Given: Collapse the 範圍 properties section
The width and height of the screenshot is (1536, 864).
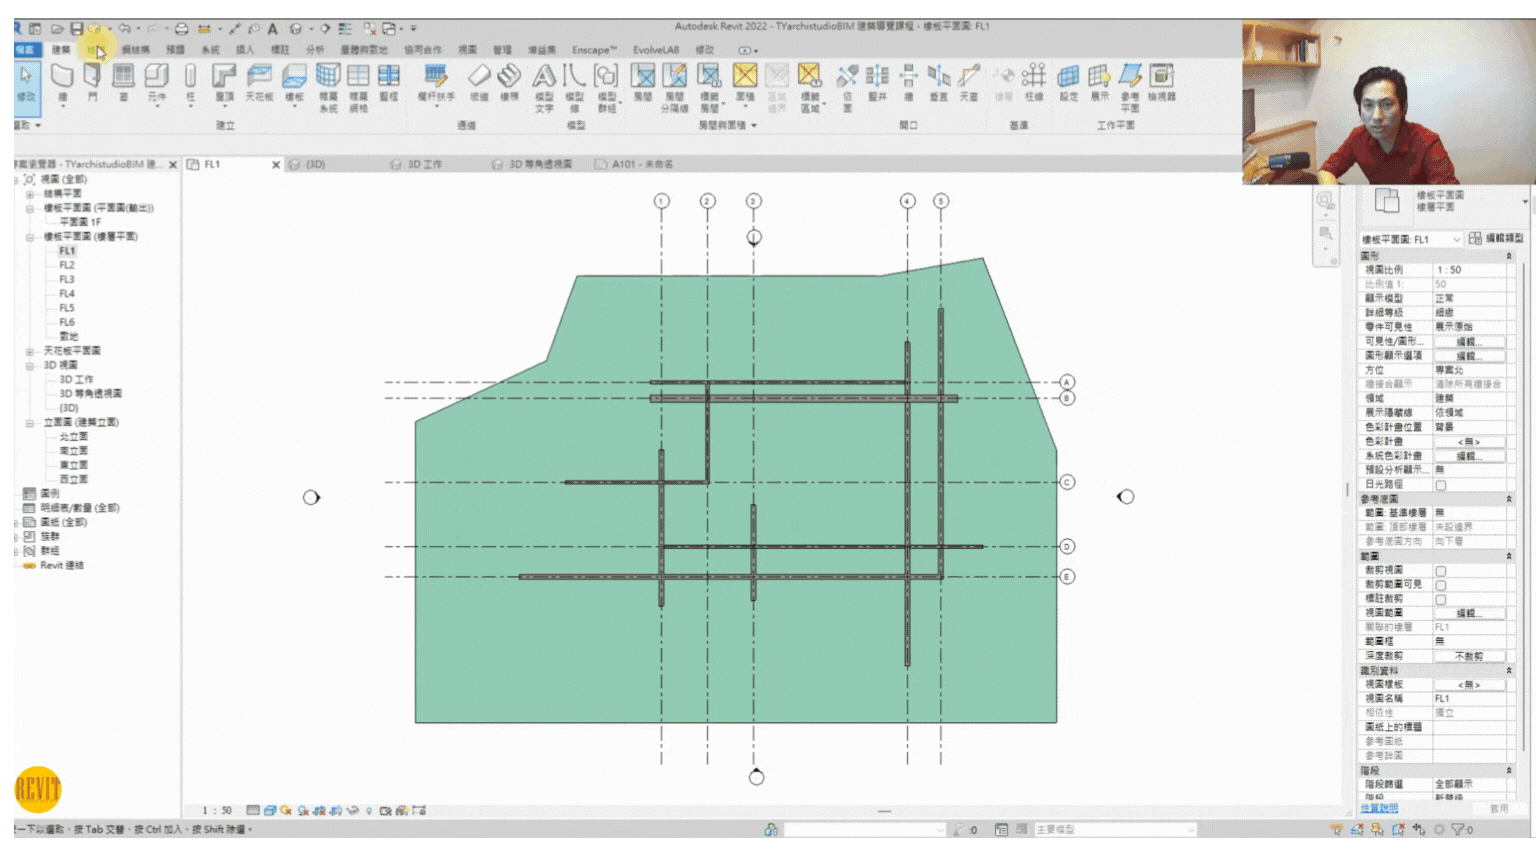Looking at the screenshot, I should click(1509, 556).
